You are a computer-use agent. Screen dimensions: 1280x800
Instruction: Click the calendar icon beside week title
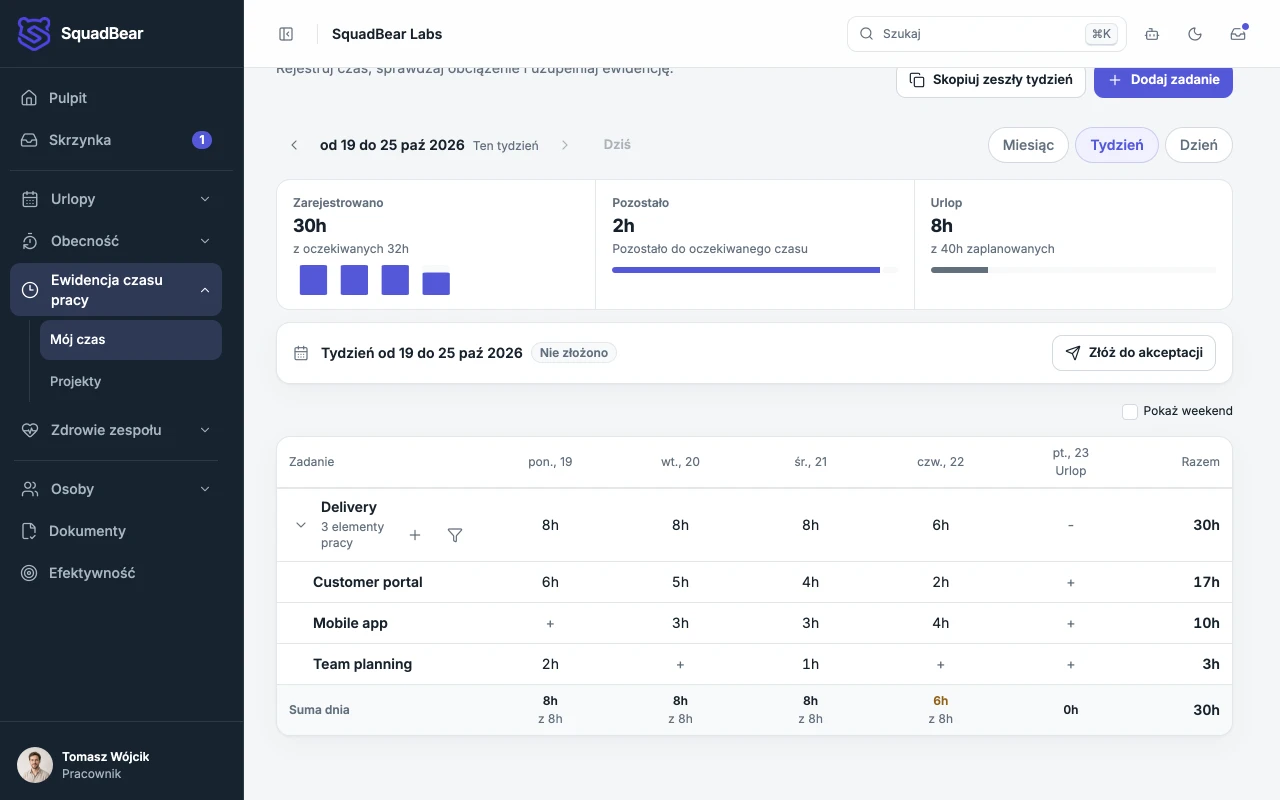click(x=301, y=353)
